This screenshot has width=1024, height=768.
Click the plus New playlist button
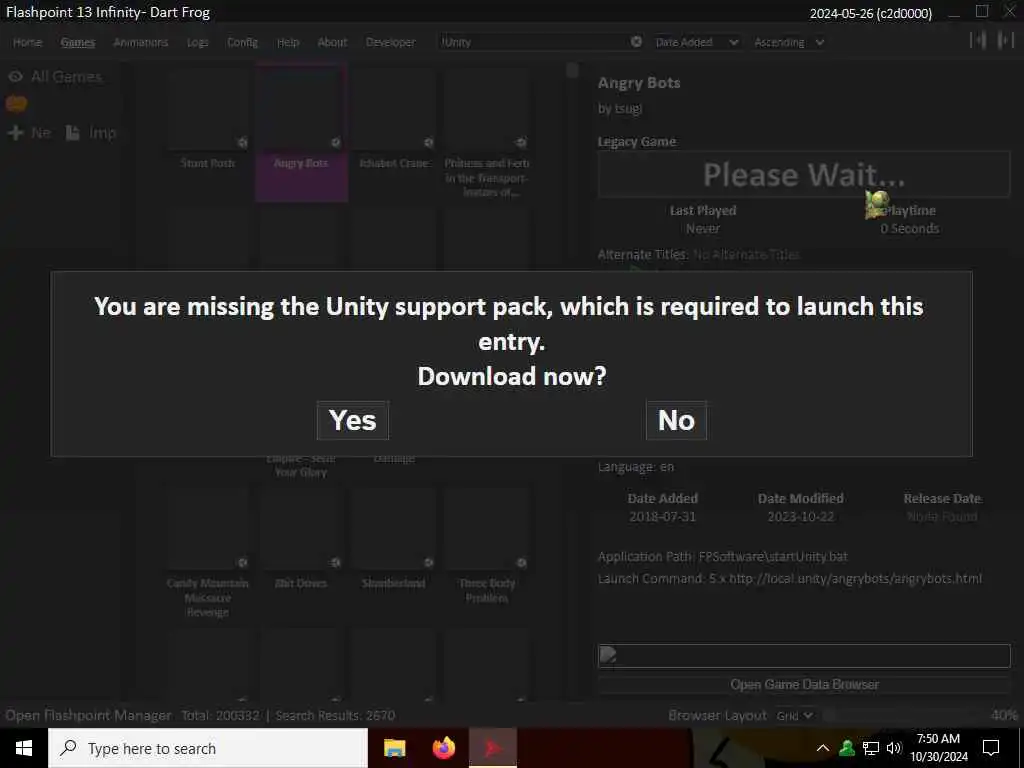[29, 133]
